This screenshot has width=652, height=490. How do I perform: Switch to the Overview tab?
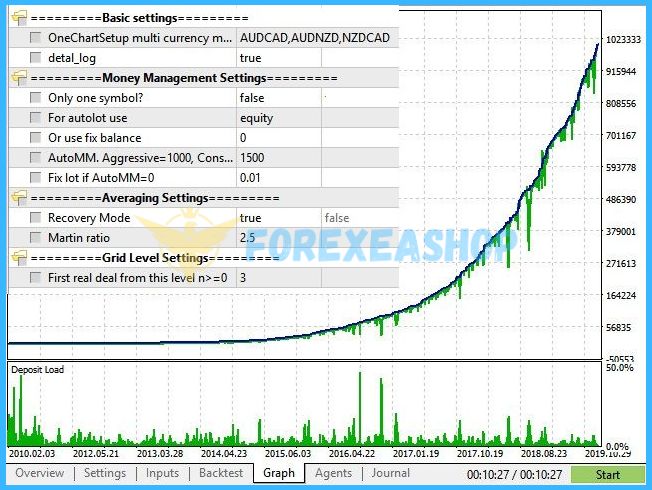(x=40, y=473)
